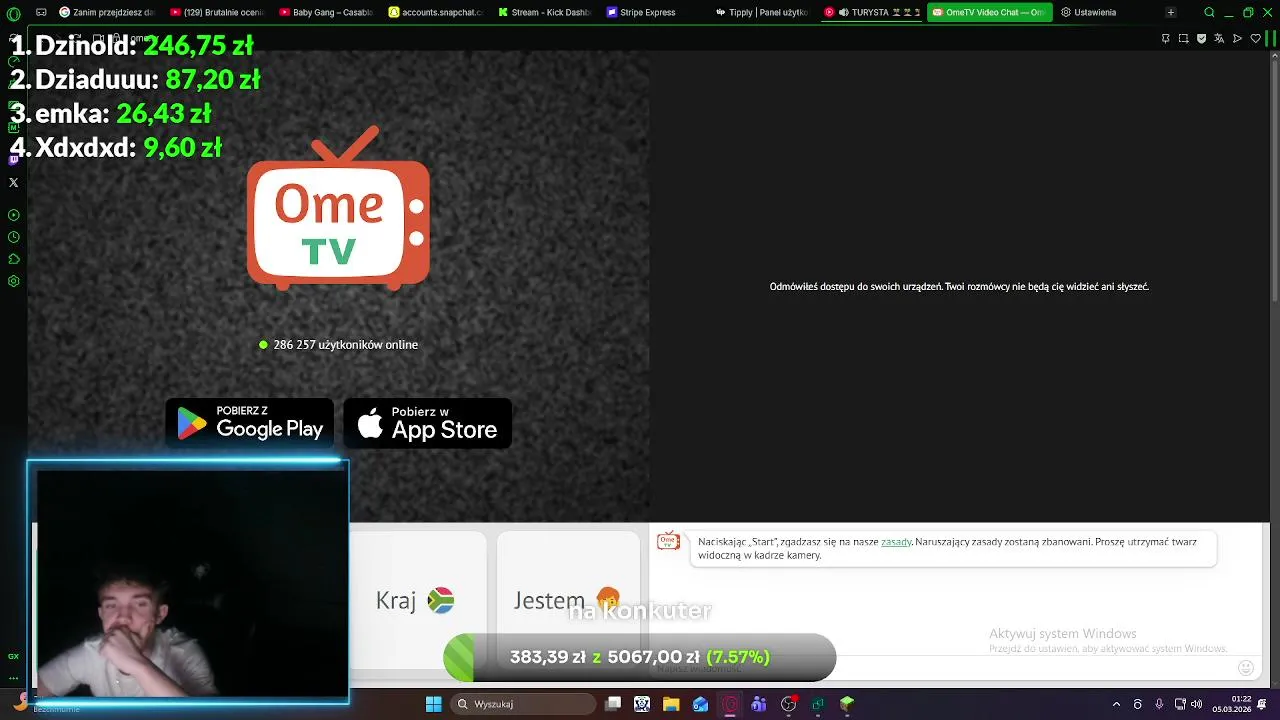Open the workspaces icon beside the Opera logo
This screenshot has width=1280, height=720.
(x=41, y=13)
